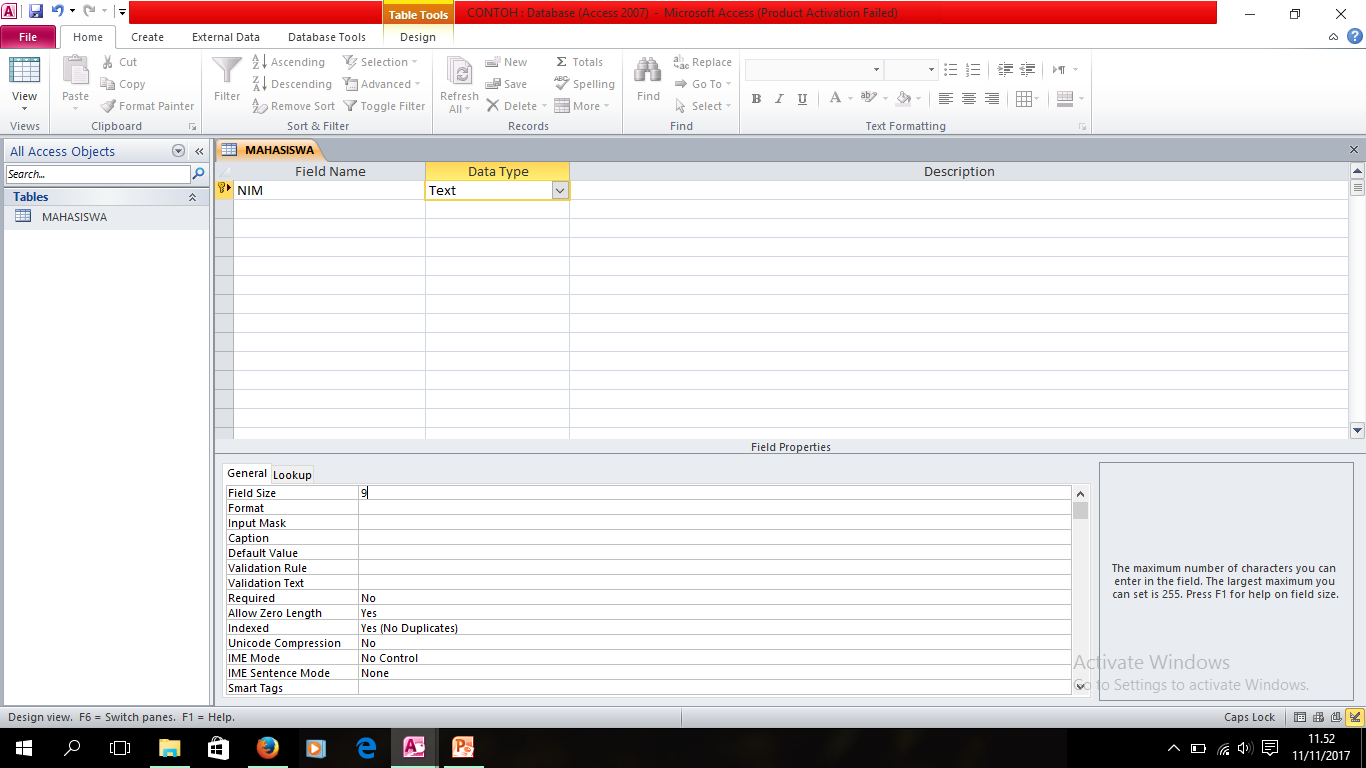Open the Windows Start menu
The image size is (1366, 768).
[23, 747]
